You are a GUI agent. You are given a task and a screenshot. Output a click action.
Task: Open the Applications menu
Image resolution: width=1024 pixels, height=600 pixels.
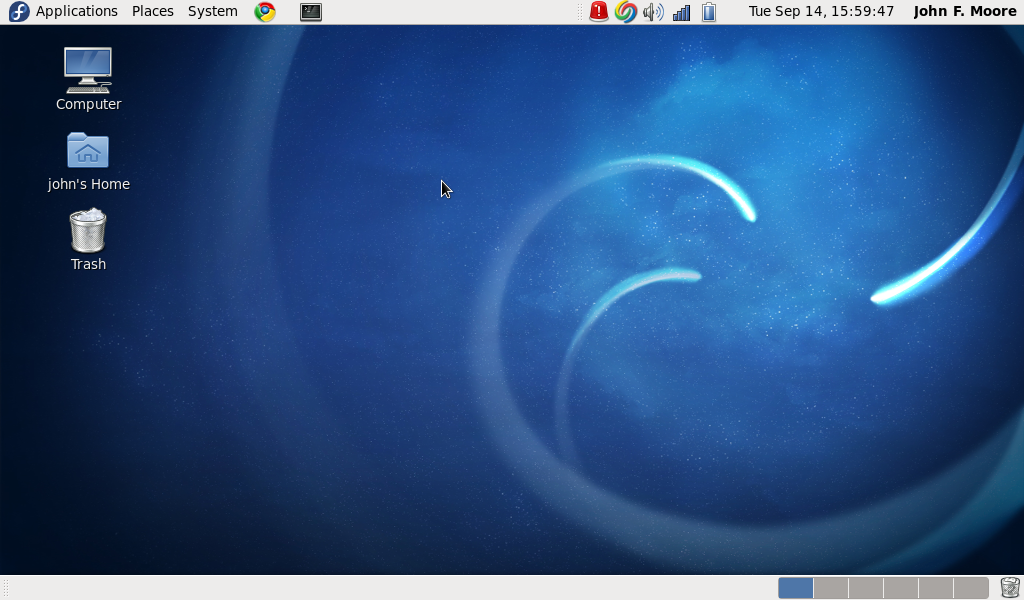point(77,12)
